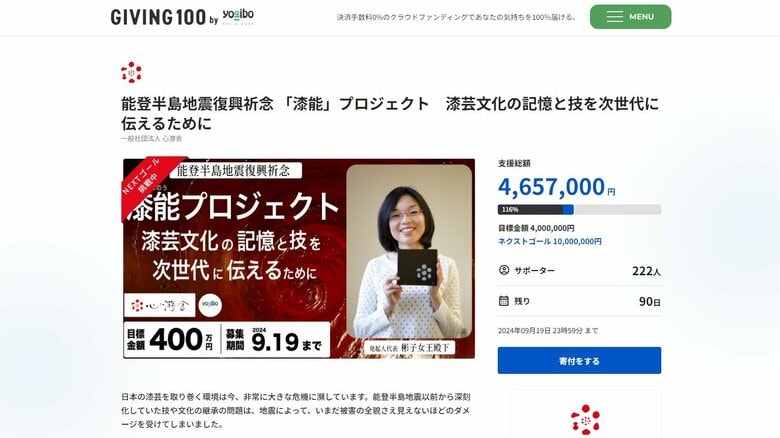
Task: Click the 目標金額 4,000,000円 text
Action: pos(536,228)
